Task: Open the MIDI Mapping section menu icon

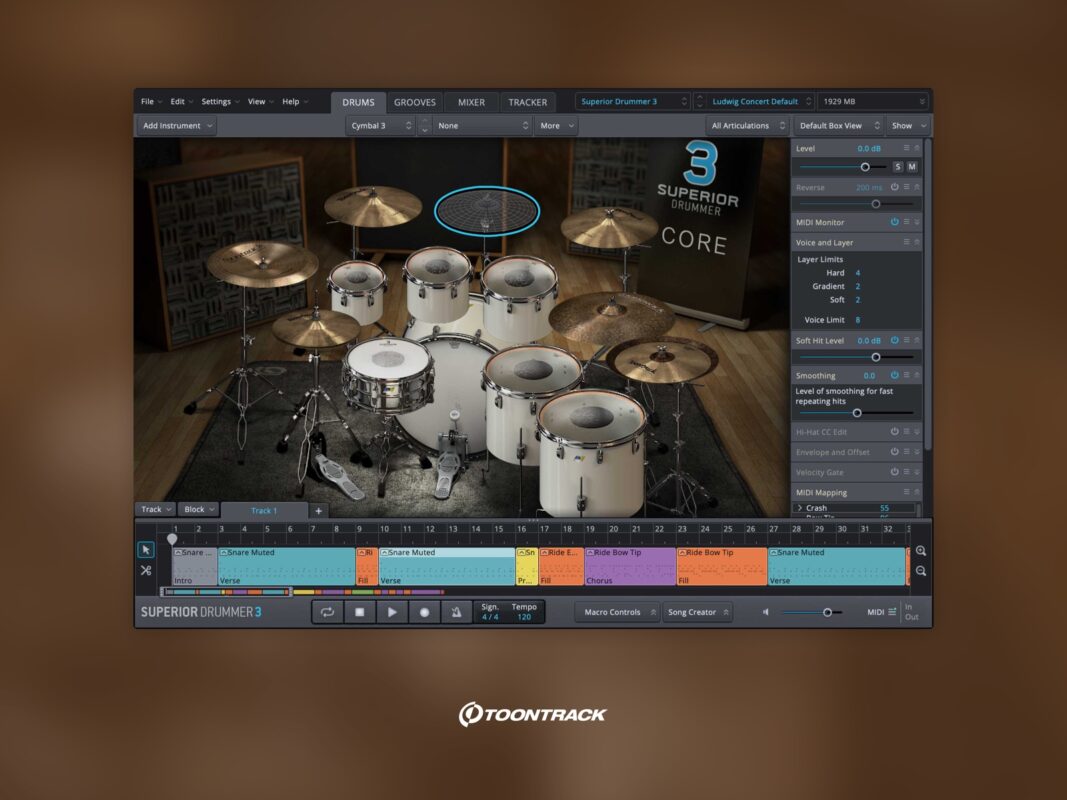Action: point(906,492)
